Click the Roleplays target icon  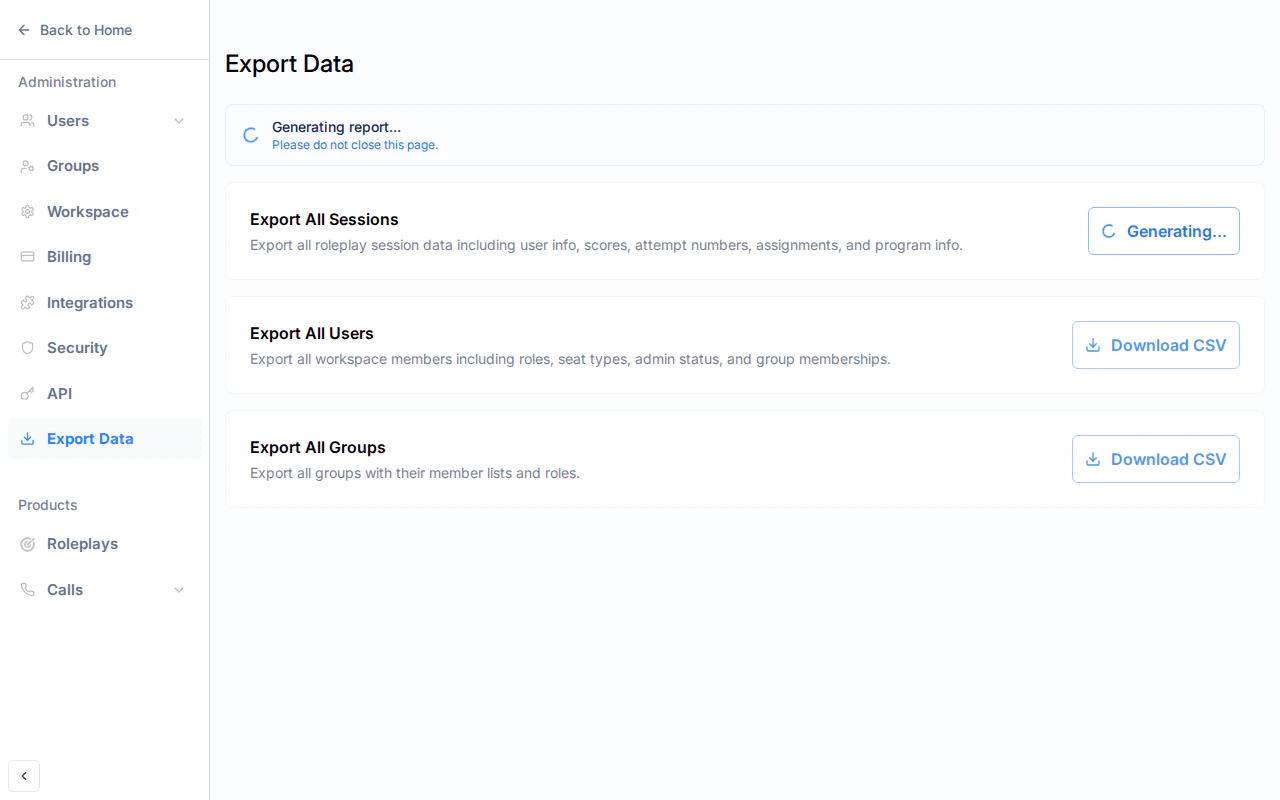[27, 544]
